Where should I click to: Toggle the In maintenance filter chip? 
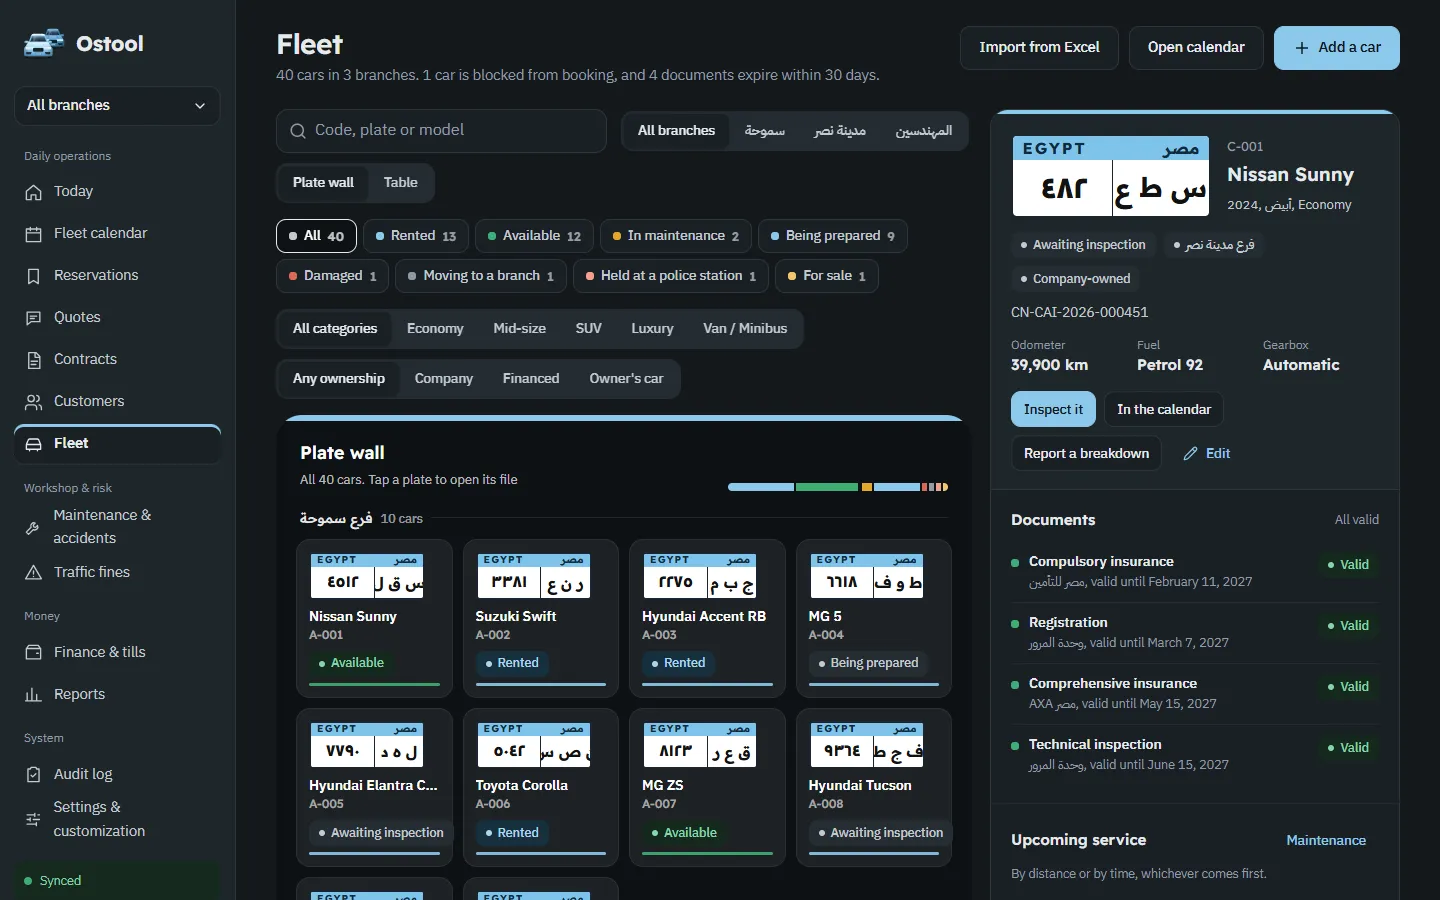coord(676,236)
